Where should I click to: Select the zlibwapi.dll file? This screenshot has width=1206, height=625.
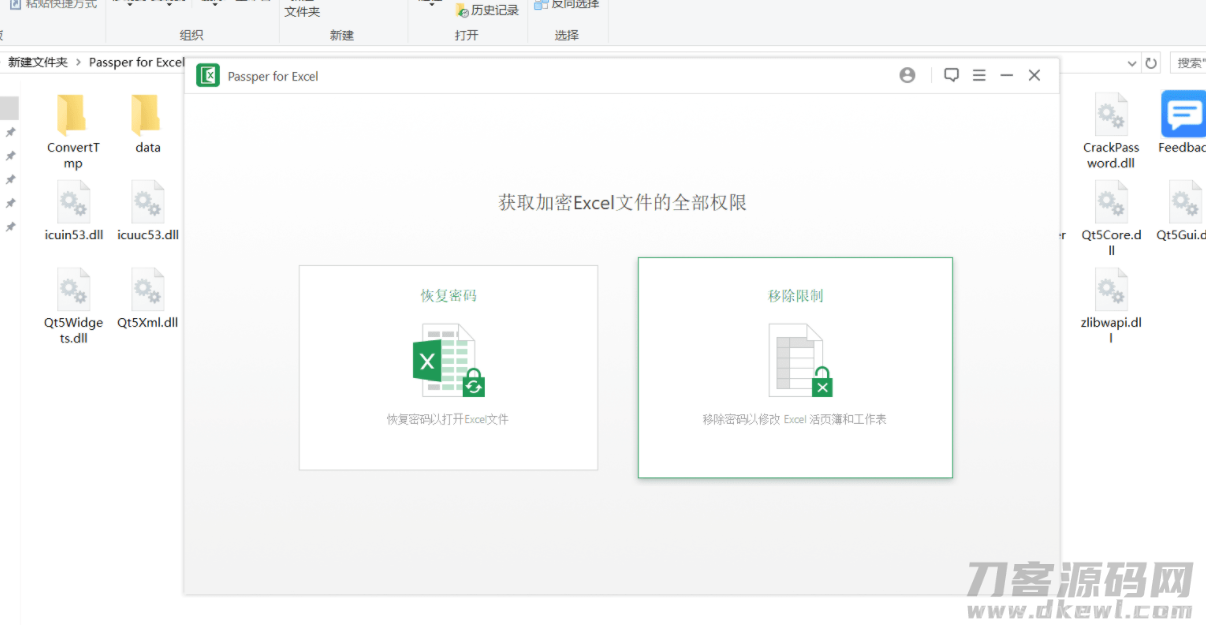pyautogui.click(x=1111, y=307)
